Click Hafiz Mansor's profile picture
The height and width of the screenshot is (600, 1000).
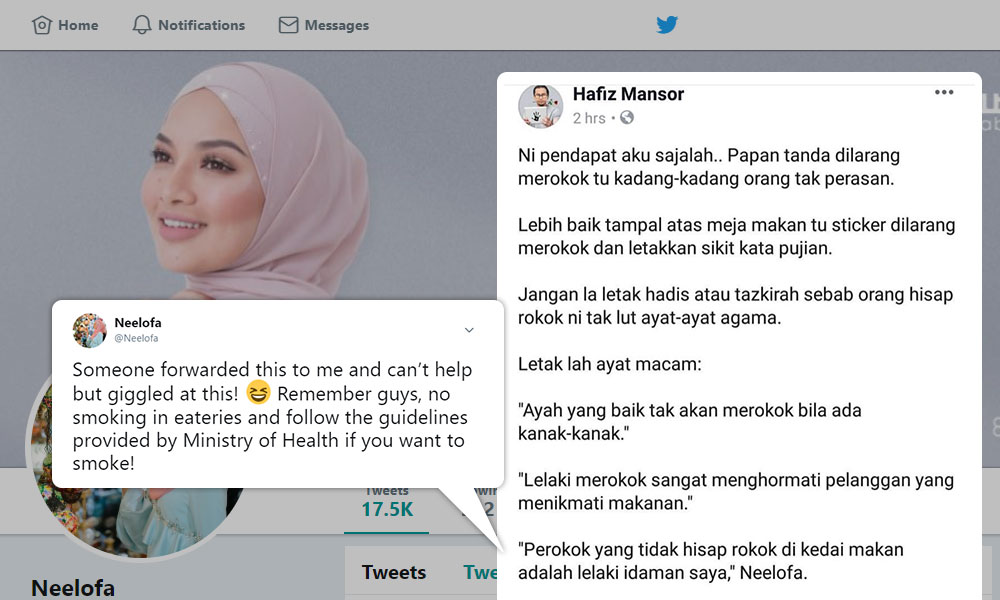[x=540, y=106]
